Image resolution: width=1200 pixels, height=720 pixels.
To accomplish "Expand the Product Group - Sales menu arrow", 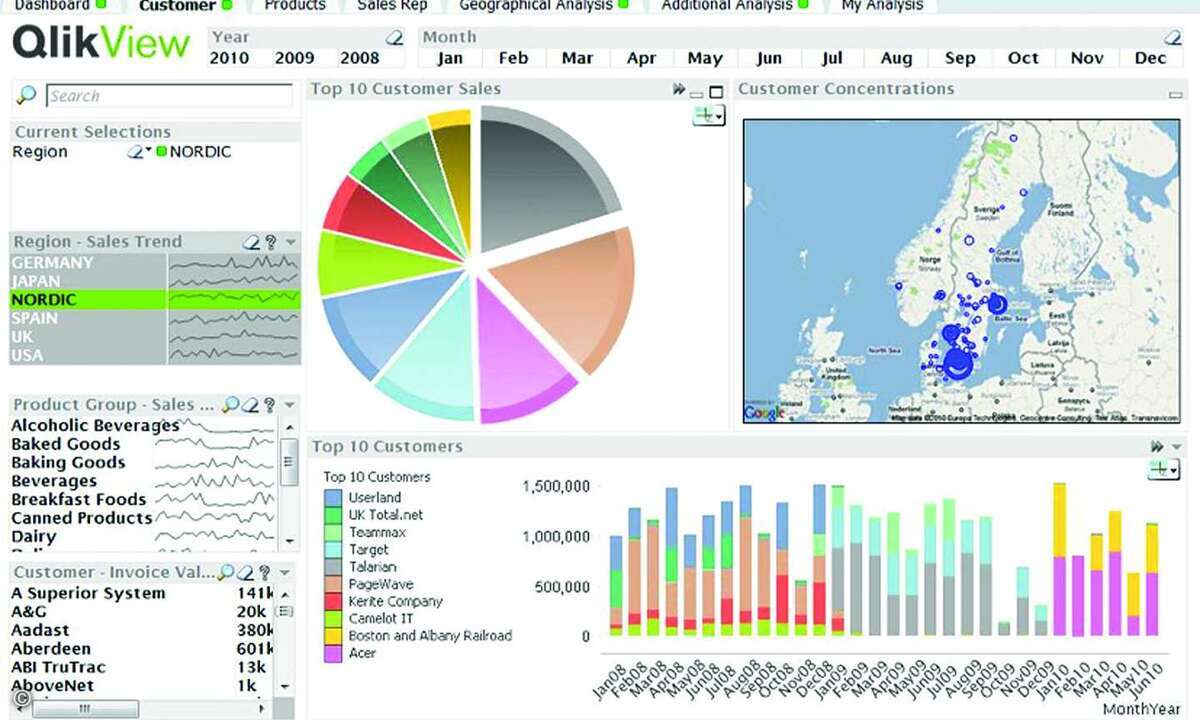I will click(x=290, y=405).
